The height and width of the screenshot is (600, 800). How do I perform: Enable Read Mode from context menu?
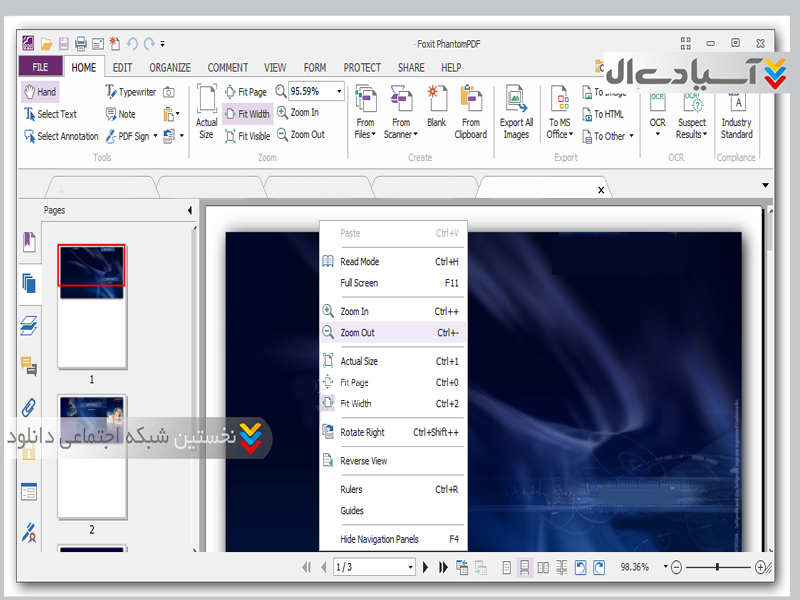[359, 262]
